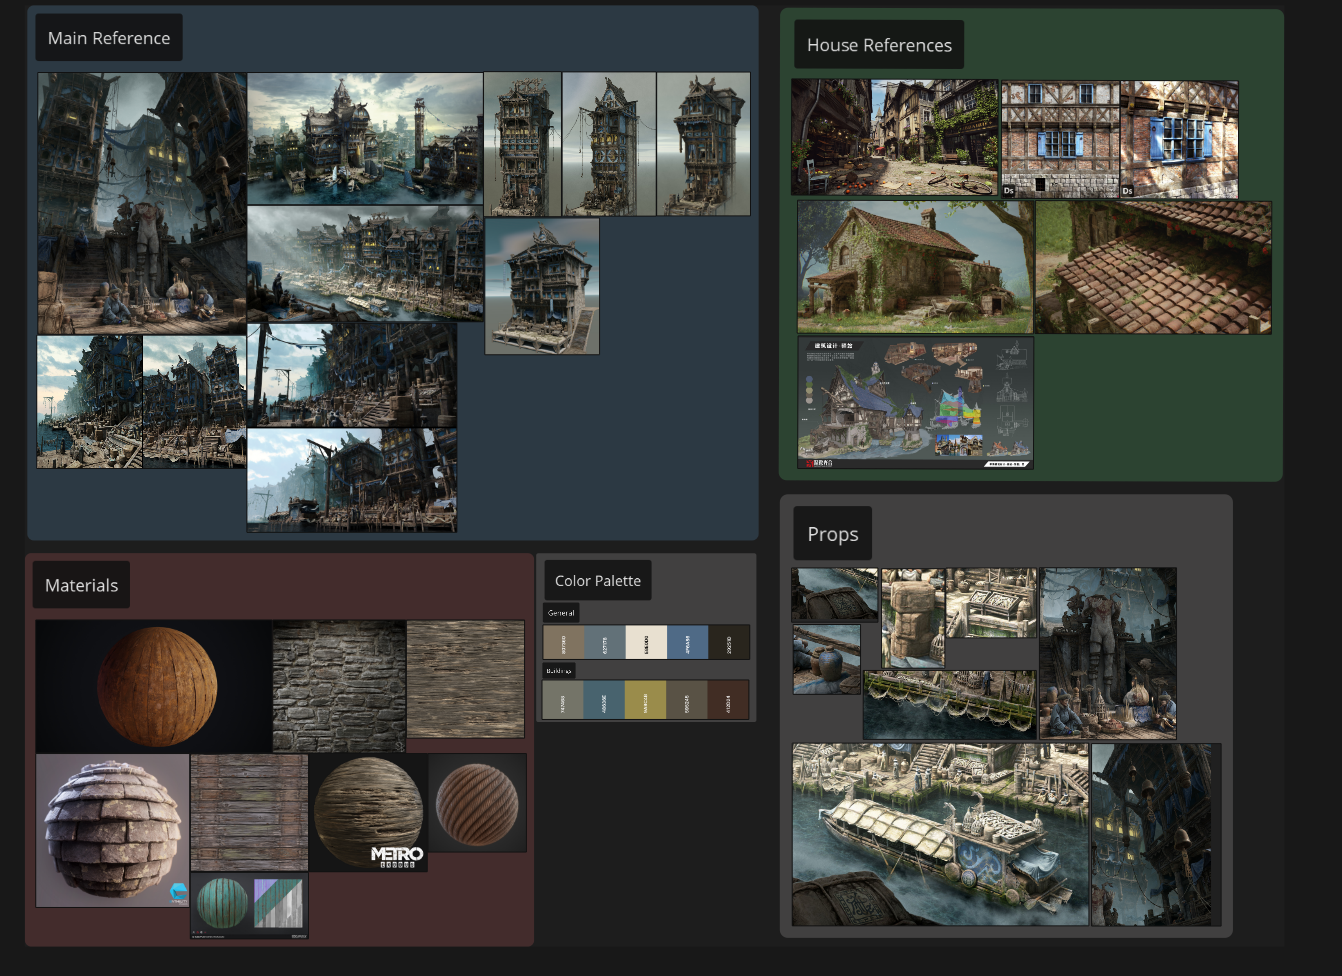
Task: Select the Metro Exodus wood sphere image
Action: coord(368,812)
